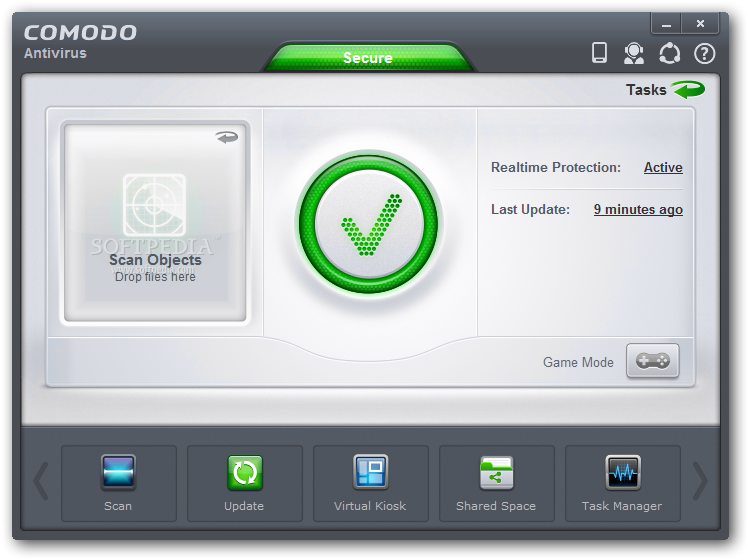The width and height of the screenshot is (749, 560).
Task: Click the 'Realtime Protection:' label
Action: pyautogui.click(x=556, y=167)
